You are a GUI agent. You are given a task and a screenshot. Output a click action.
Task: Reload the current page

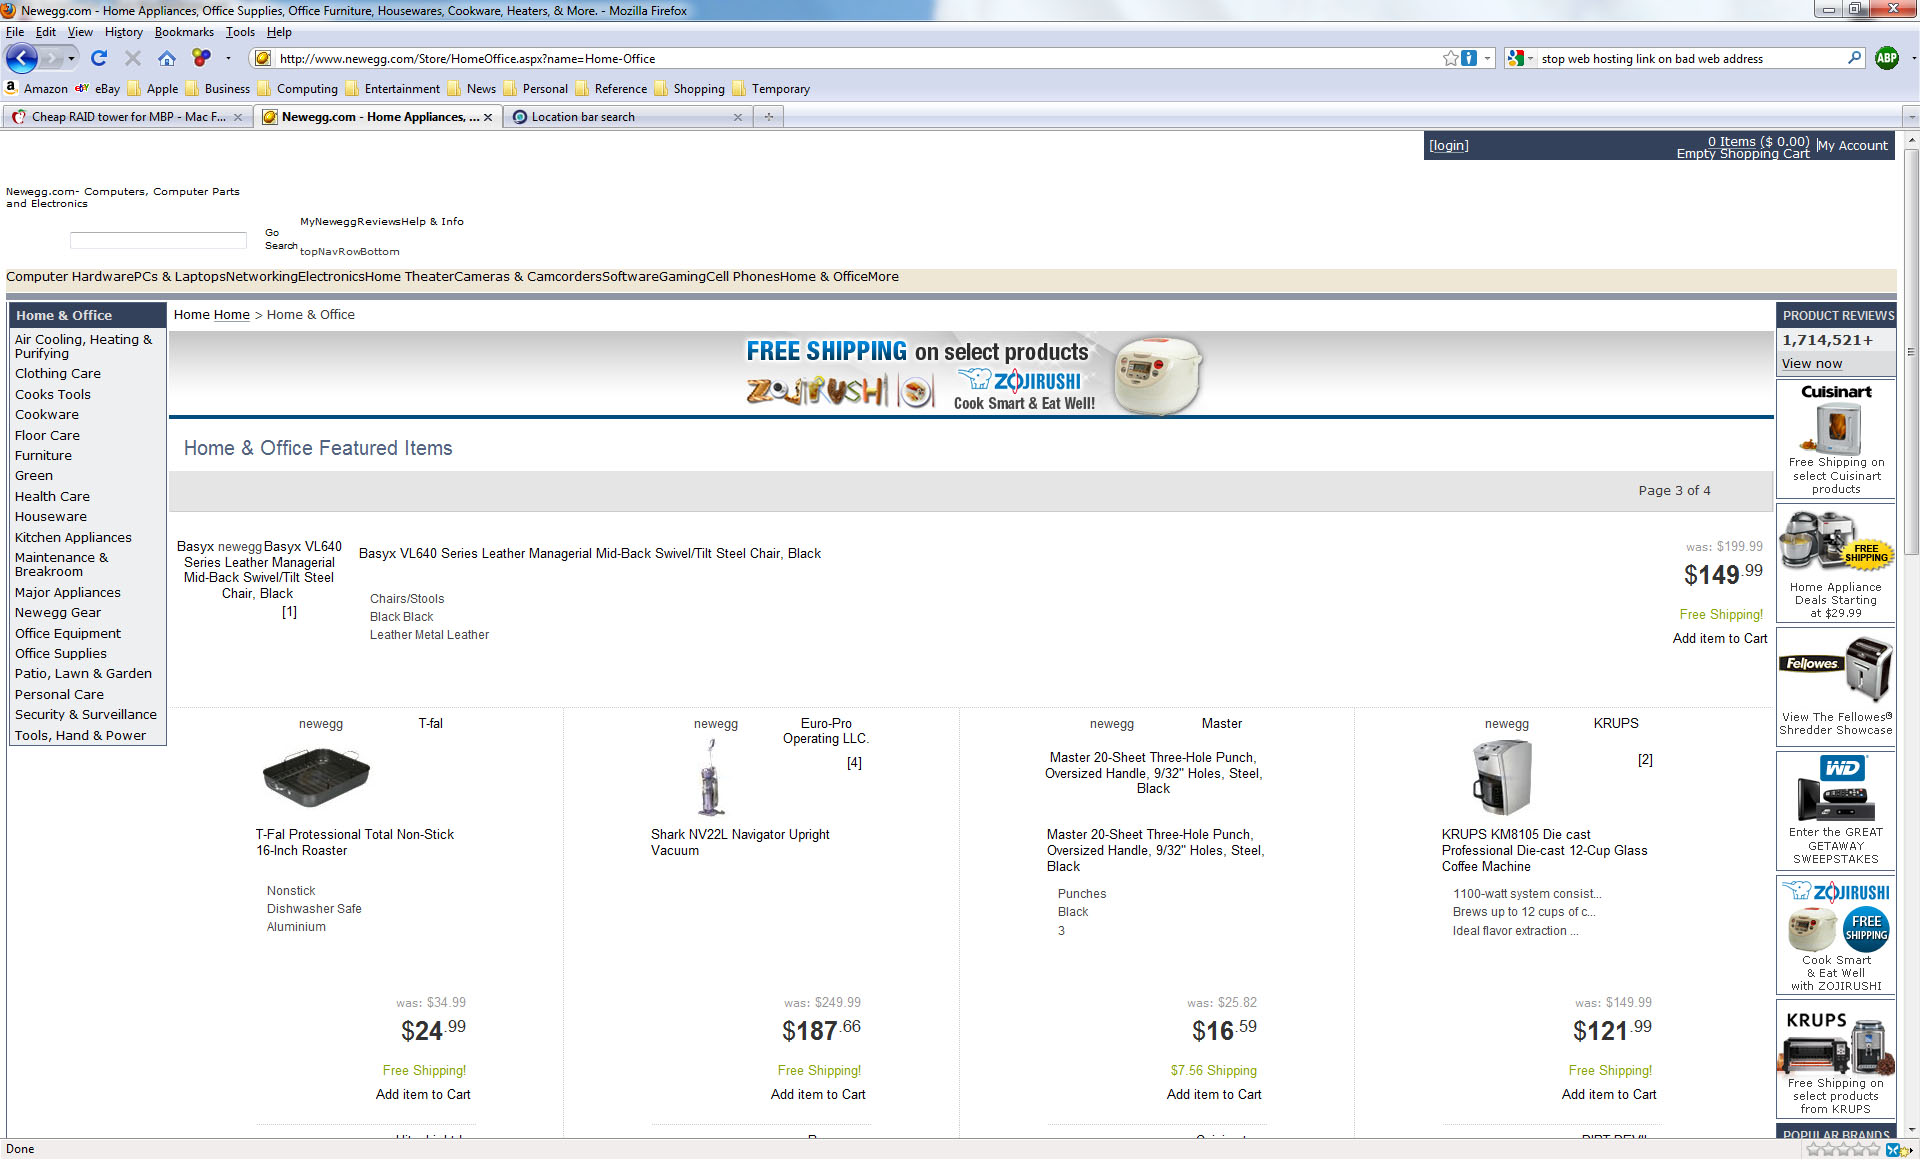tap(99, 58)
